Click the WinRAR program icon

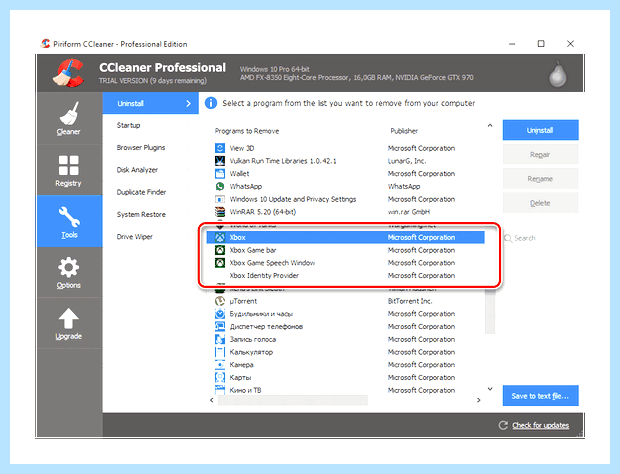point(220,212)
